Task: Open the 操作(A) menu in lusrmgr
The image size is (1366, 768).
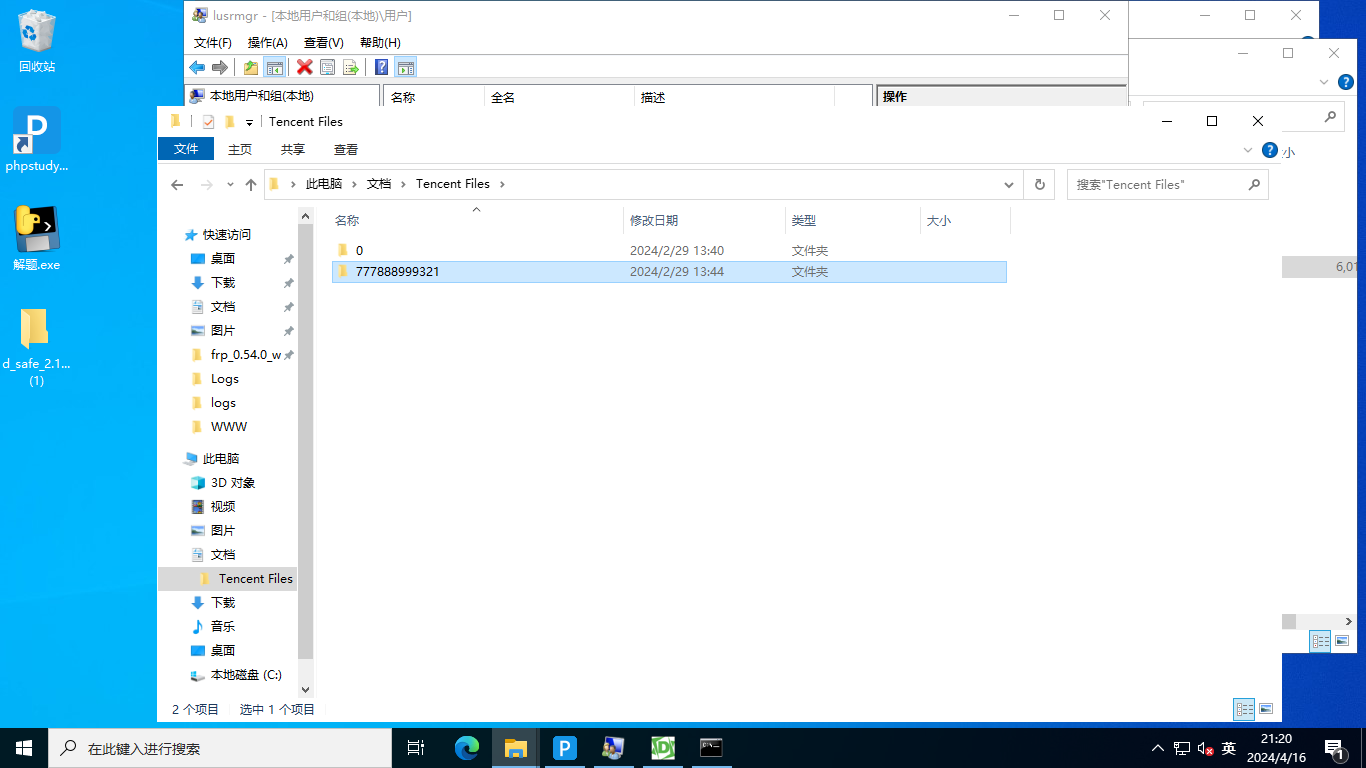Action: (x=267, y=42)
